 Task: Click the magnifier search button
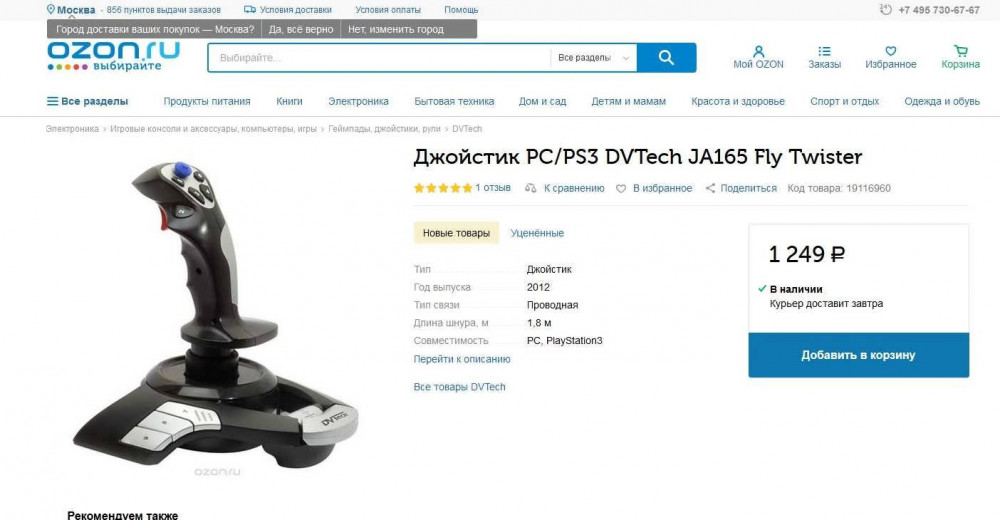pos(666,57)
